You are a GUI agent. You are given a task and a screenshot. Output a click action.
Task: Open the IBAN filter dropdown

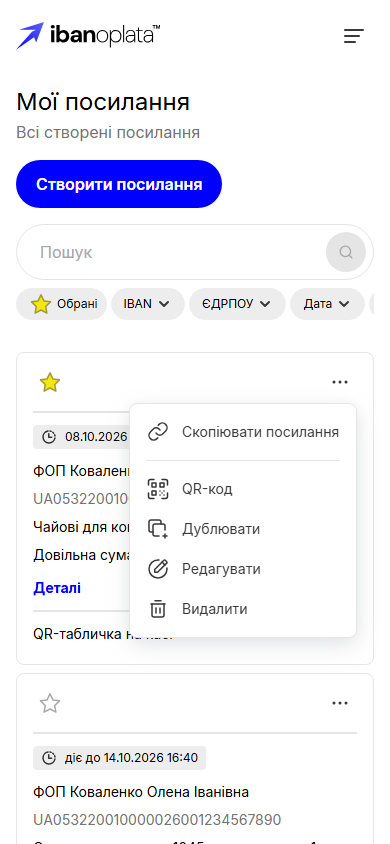[x=148, y=304]
